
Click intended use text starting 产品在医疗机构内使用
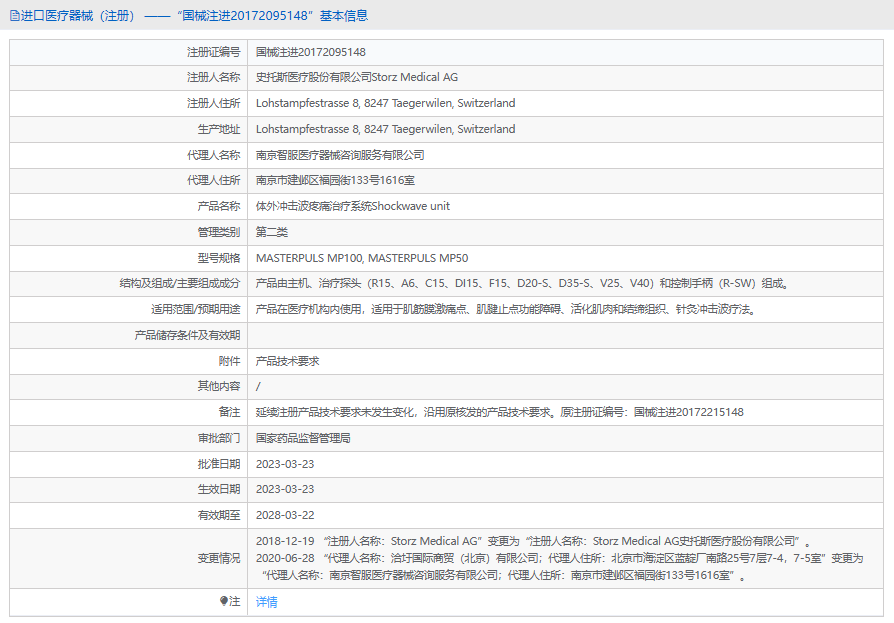point(506,310)
